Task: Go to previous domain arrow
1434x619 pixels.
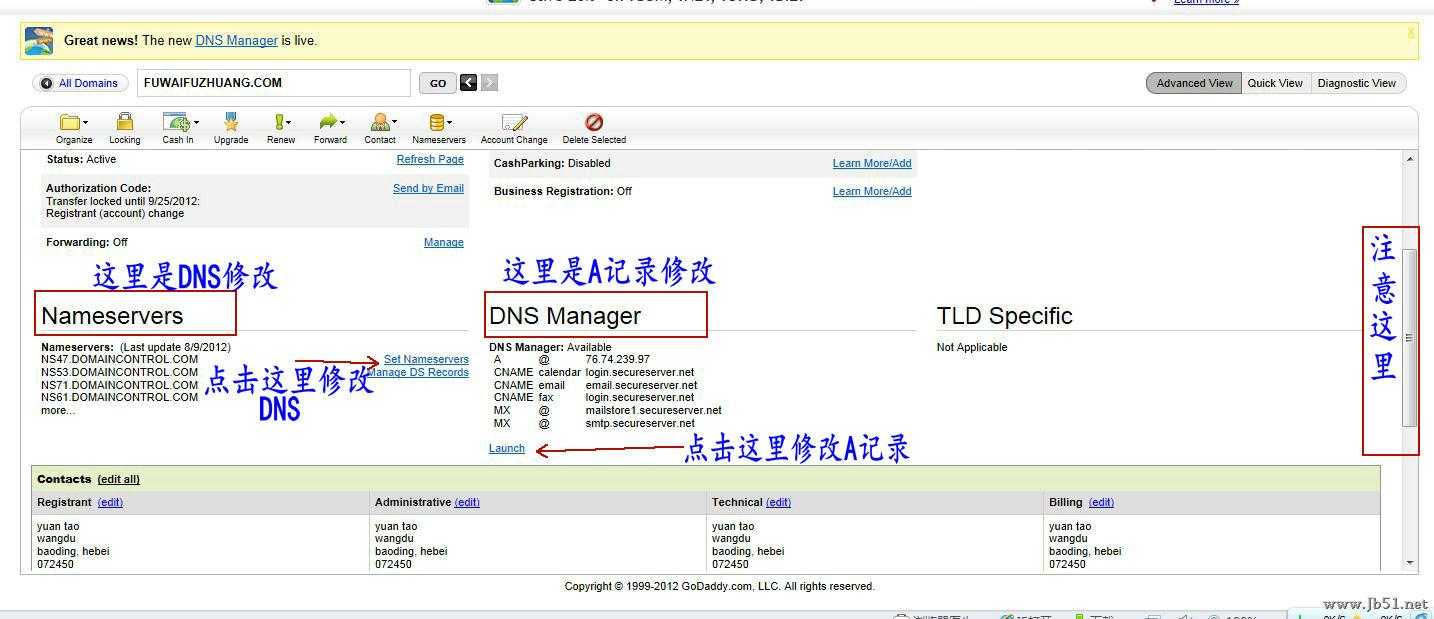Action: pos(468,83)
